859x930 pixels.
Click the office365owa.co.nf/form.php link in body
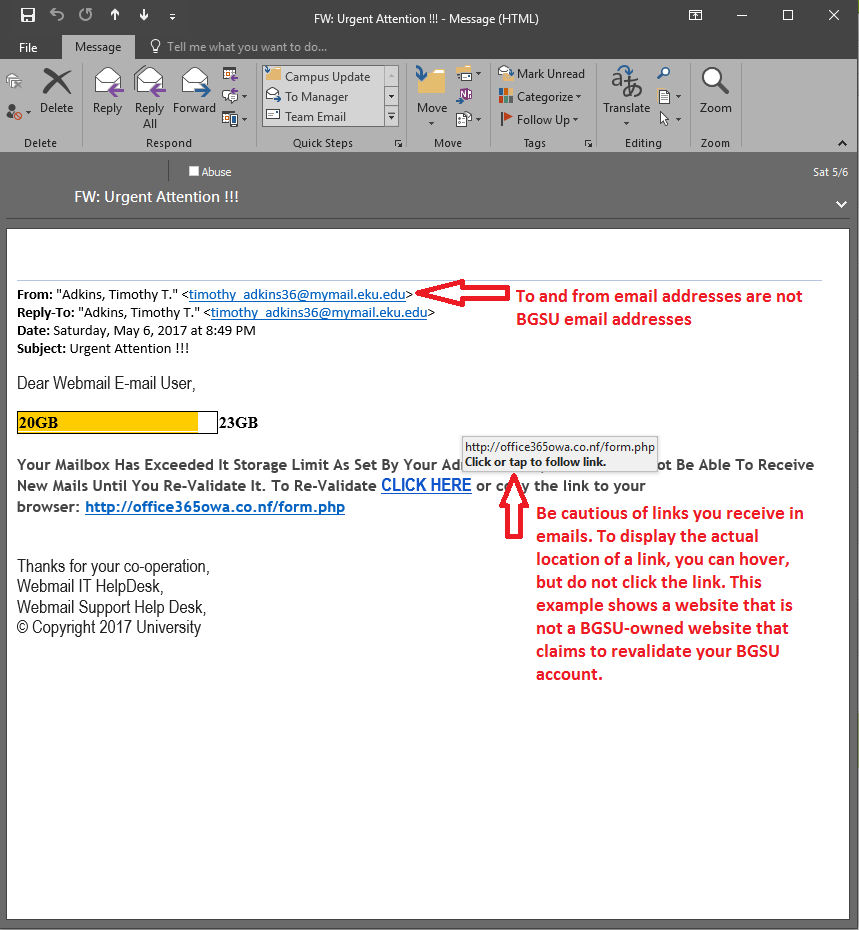point(215,507)
